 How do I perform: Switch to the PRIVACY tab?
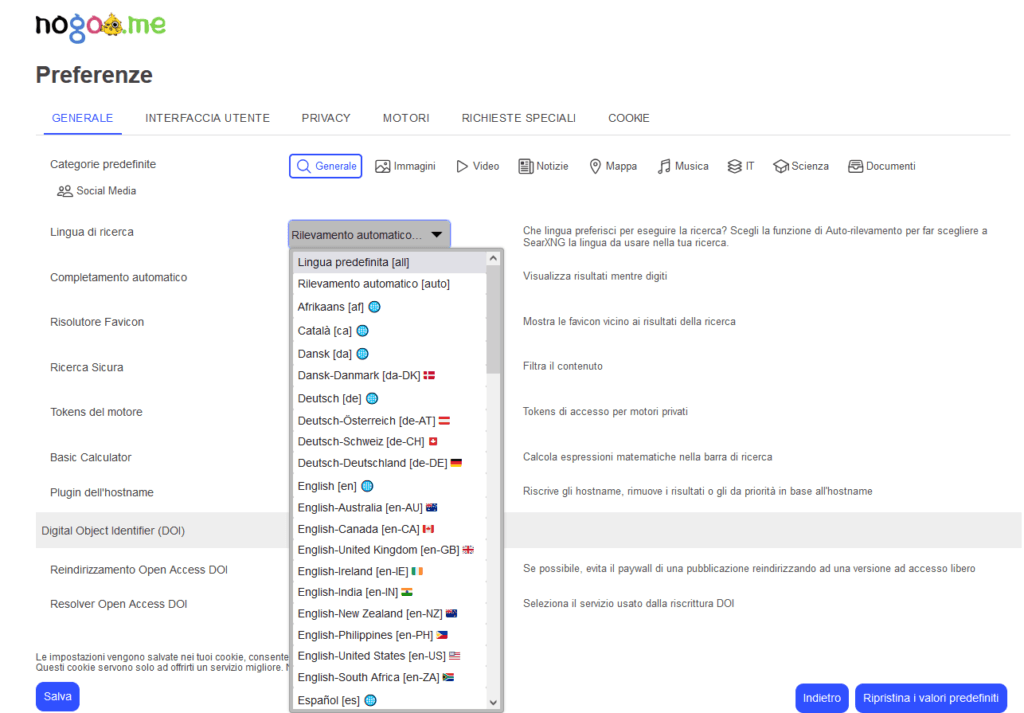pyautogui.click(x=326, y=118)
